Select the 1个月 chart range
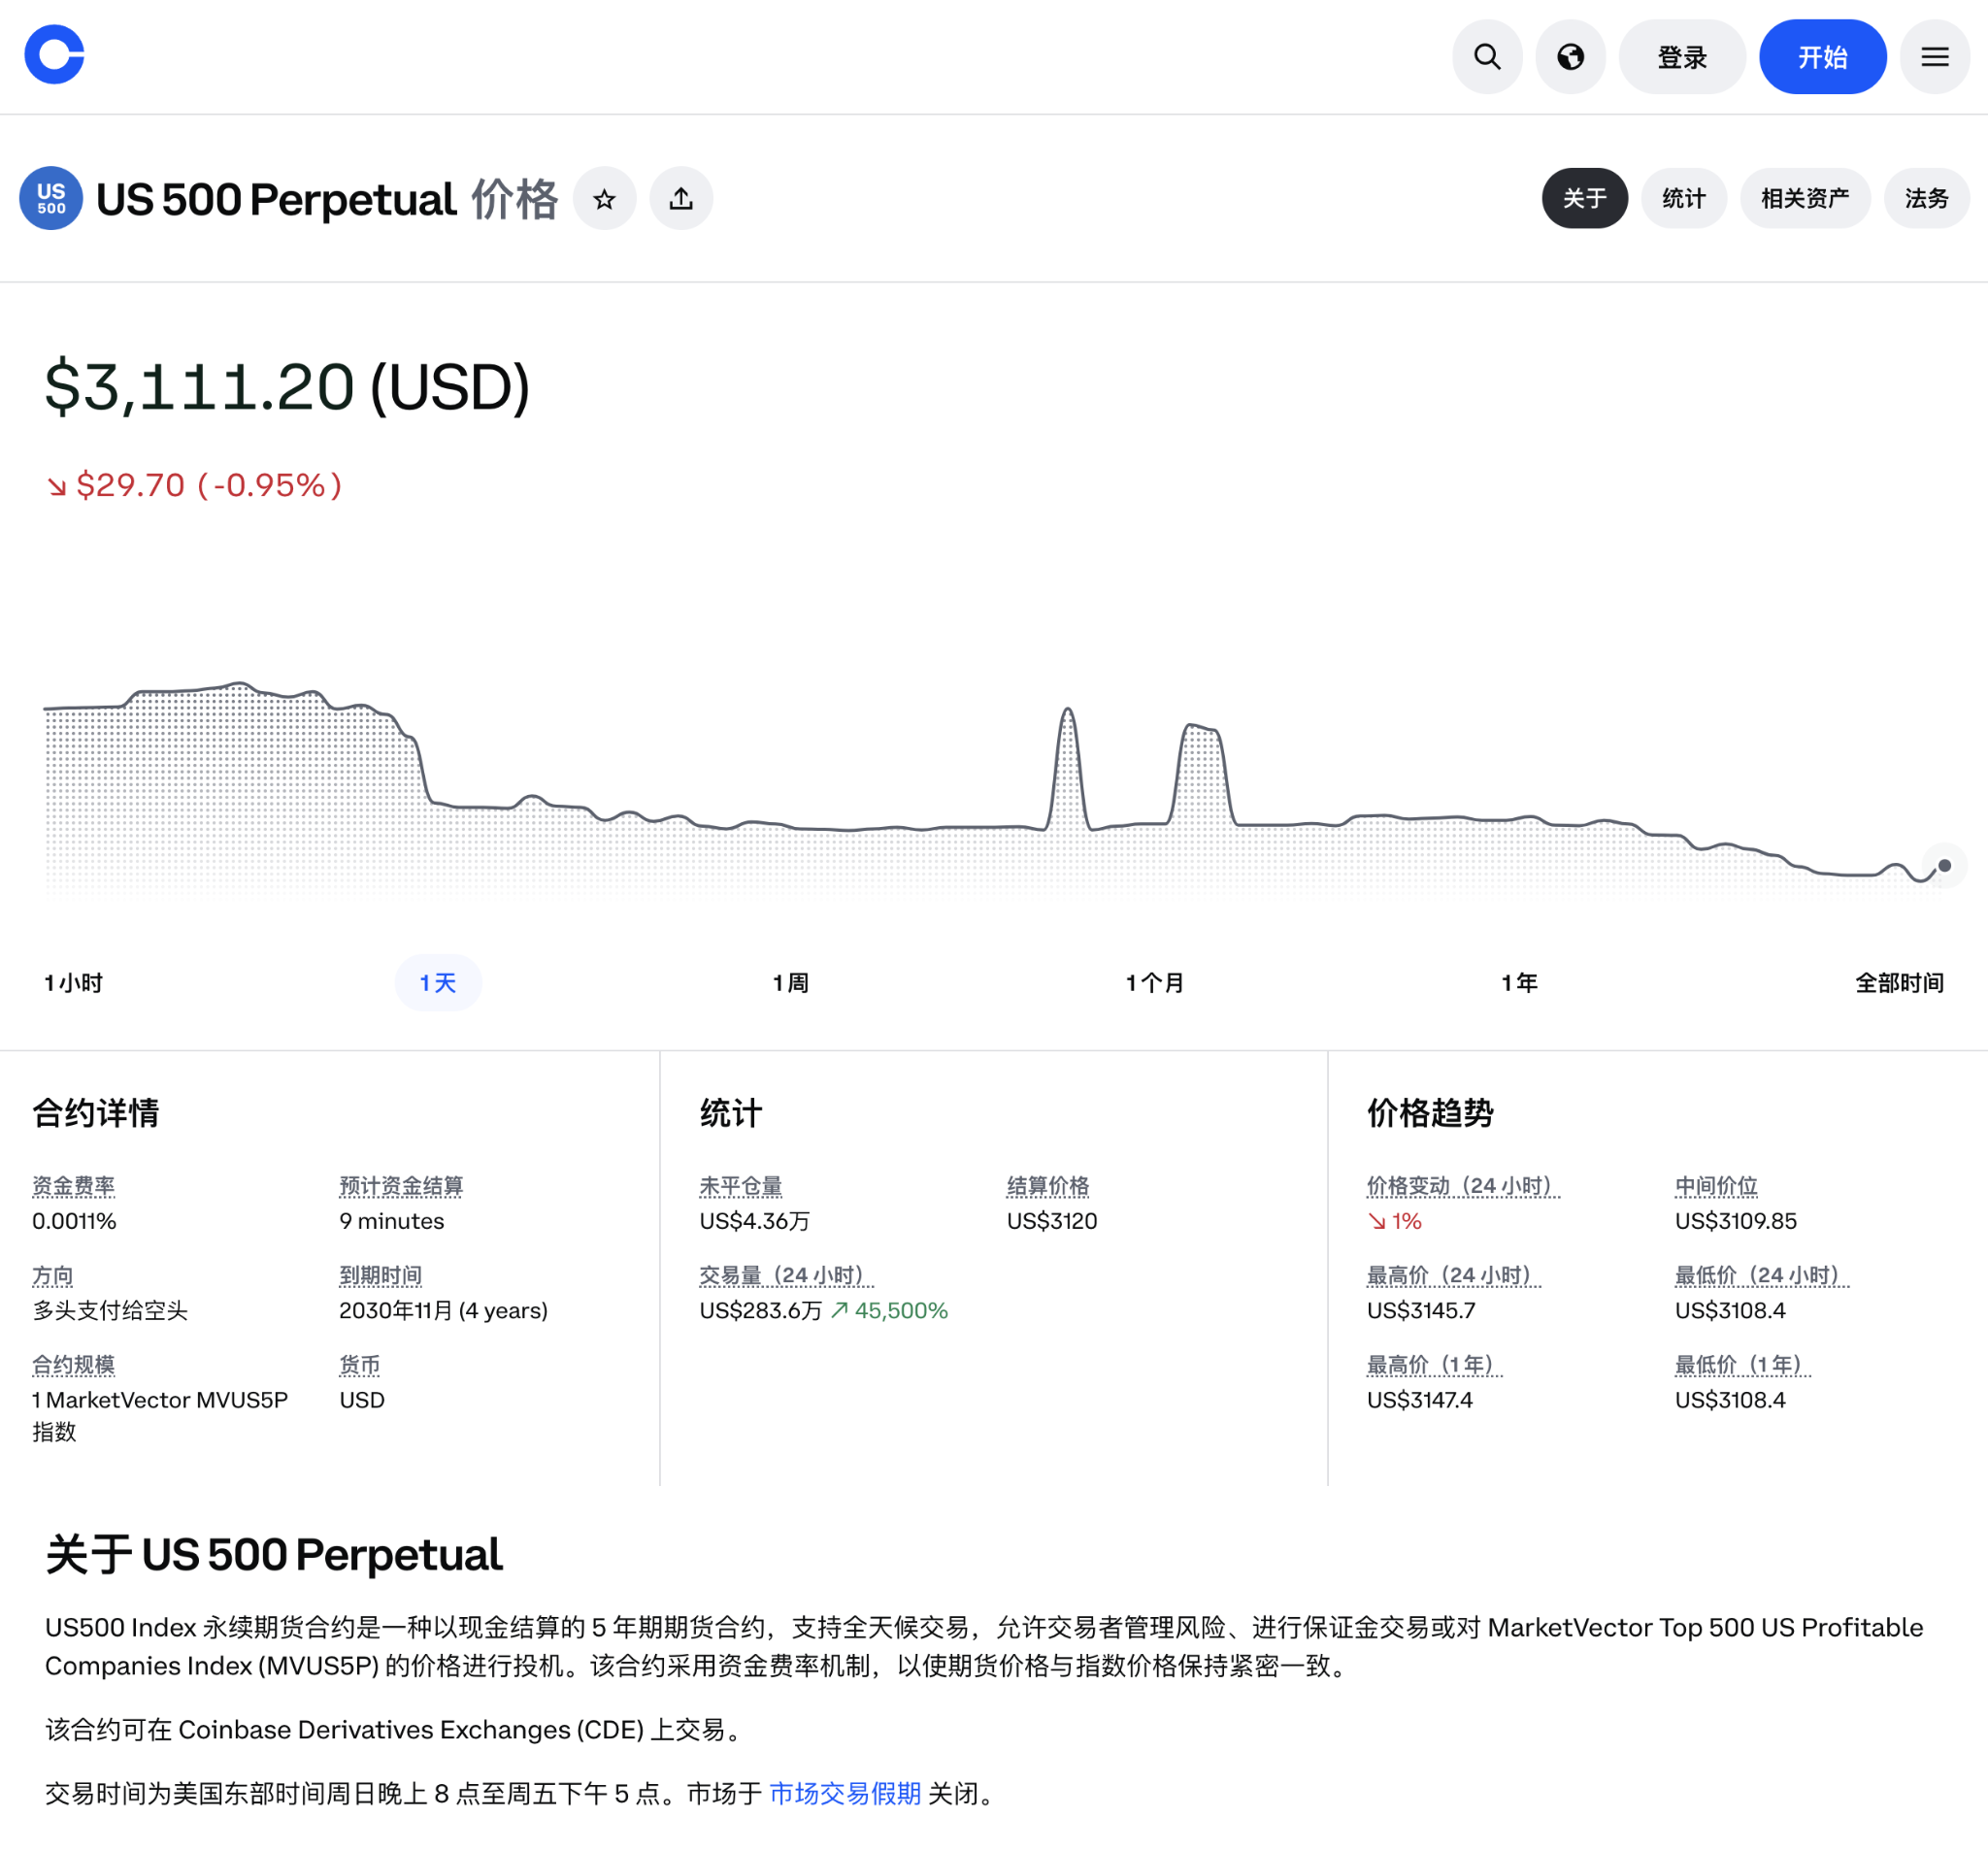 (x=1154, y=983)
